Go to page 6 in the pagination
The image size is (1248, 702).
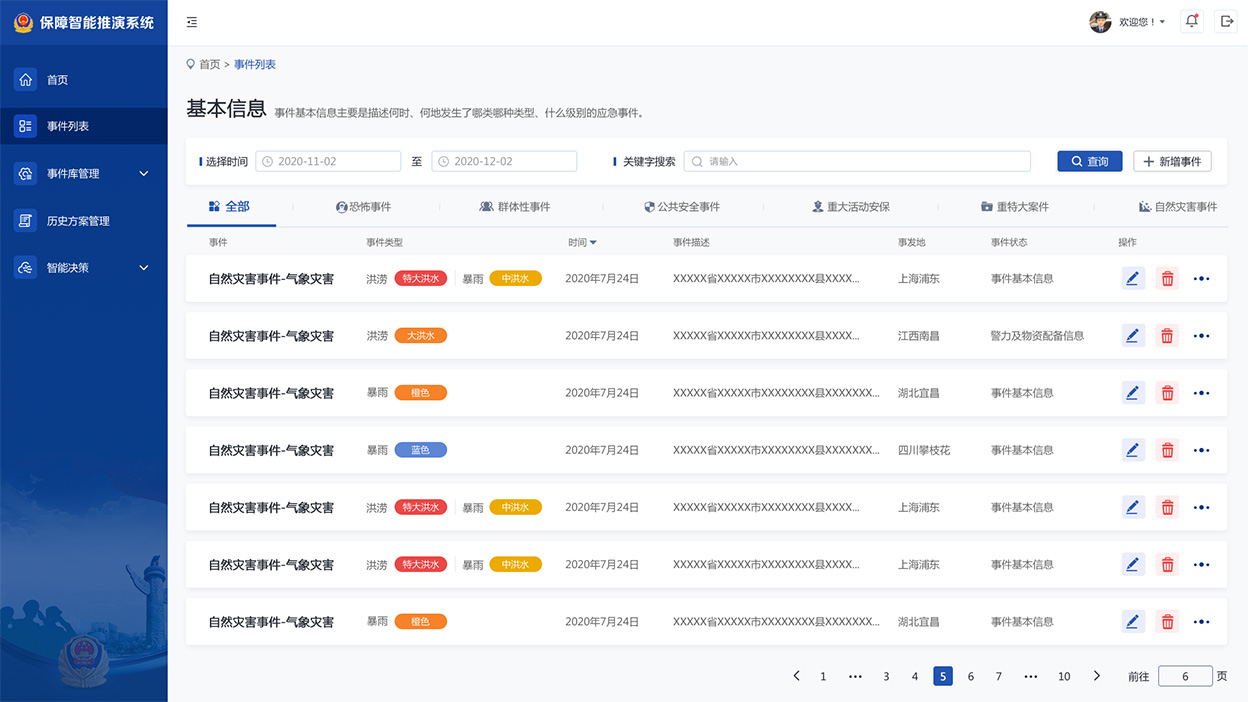pyautogui.click(x=970, y=677)
